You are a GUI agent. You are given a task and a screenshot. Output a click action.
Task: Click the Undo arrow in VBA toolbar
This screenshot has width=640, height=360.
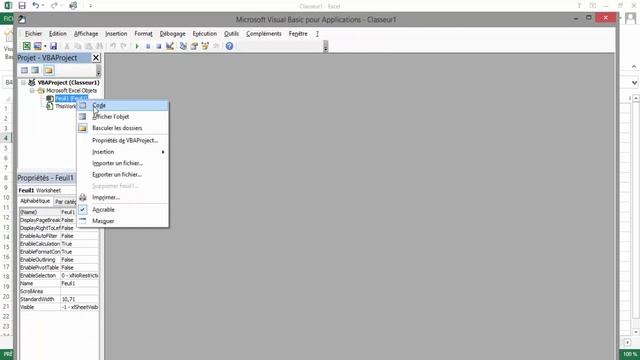pyautogui.click(x=113, y=46)
